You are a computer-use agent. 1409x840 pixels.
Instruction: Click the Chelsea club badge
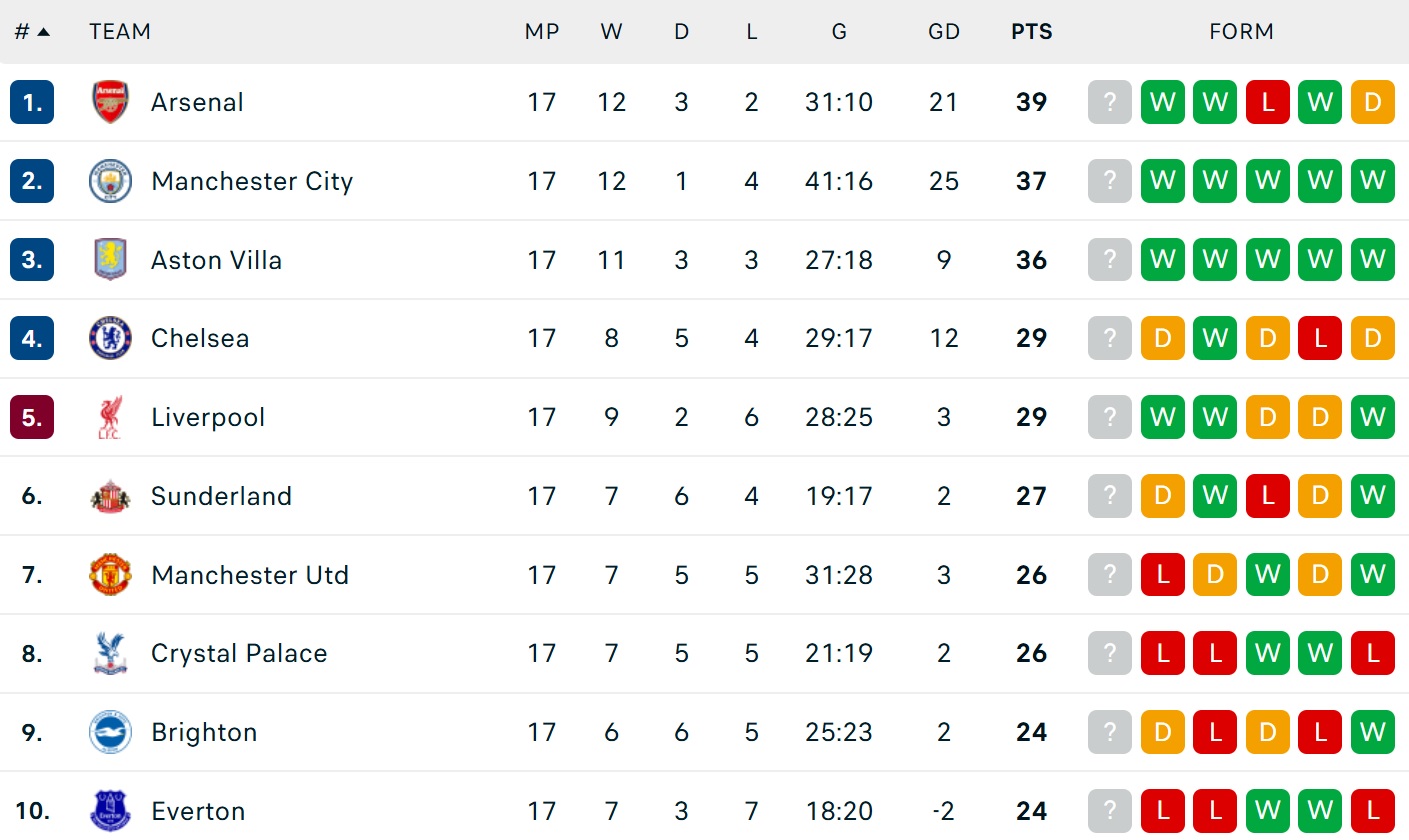point(110,338)
